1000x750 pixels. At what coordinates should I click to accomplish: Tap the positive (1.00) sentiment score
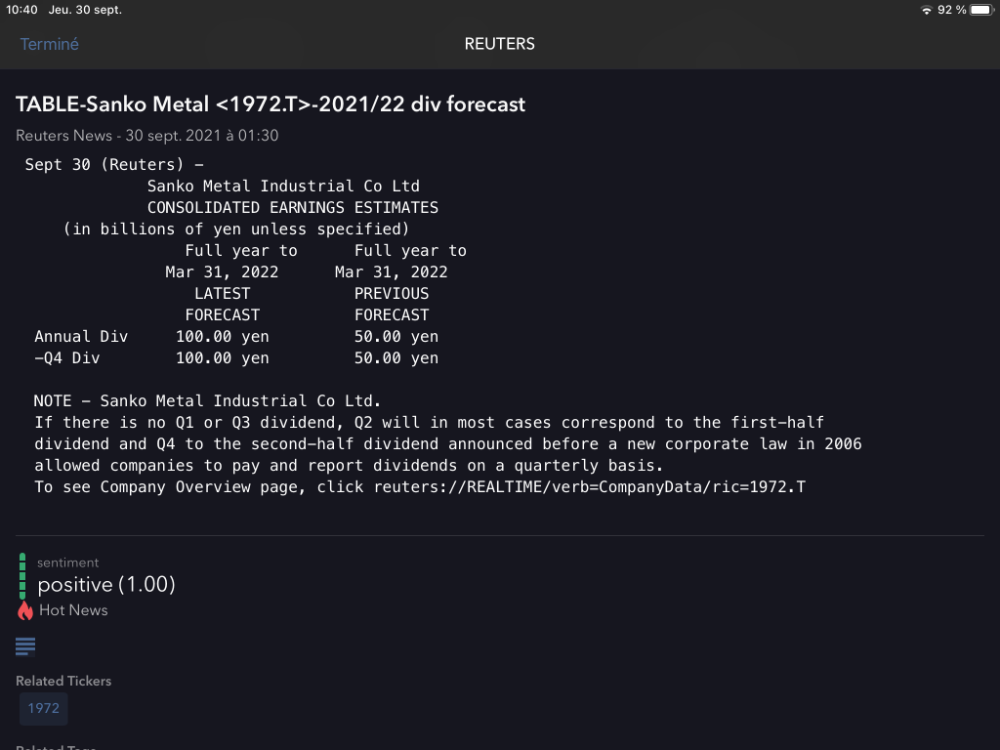(106, 585)
